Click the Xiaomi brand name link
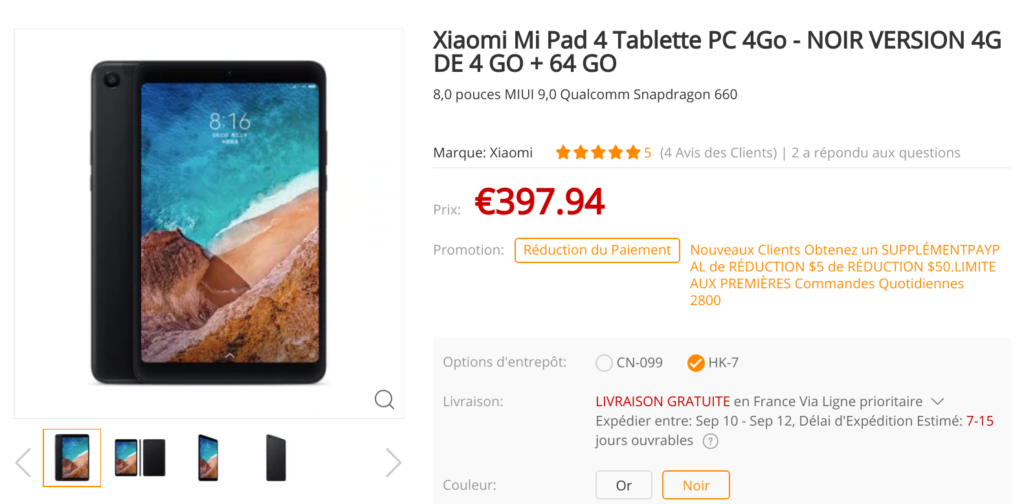The image size is (1024, 504). [x=511, y=153]
